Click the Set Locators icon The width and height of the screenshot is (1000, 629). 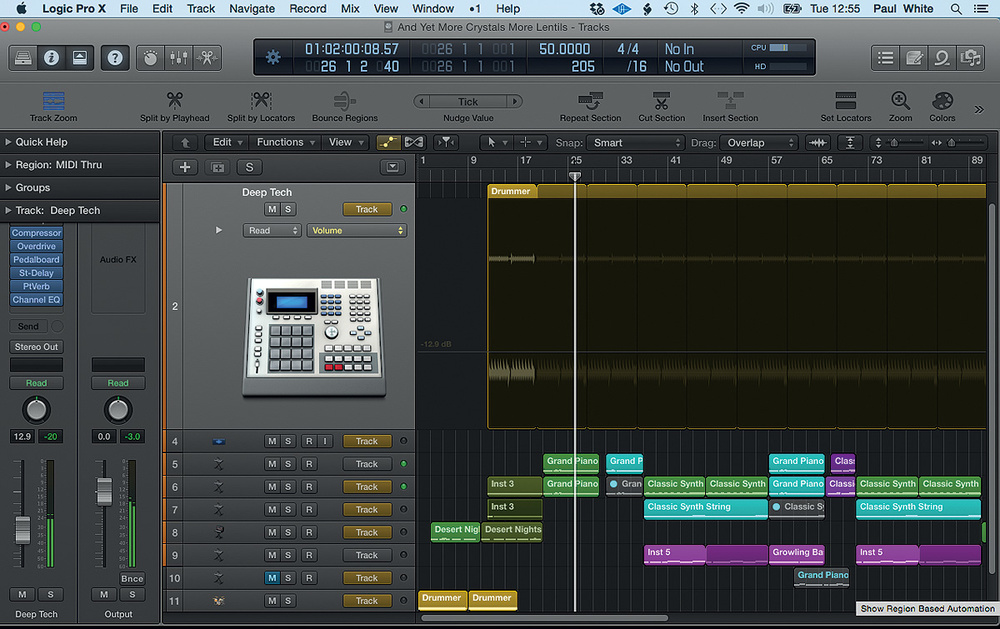click(x=846, y=101)
